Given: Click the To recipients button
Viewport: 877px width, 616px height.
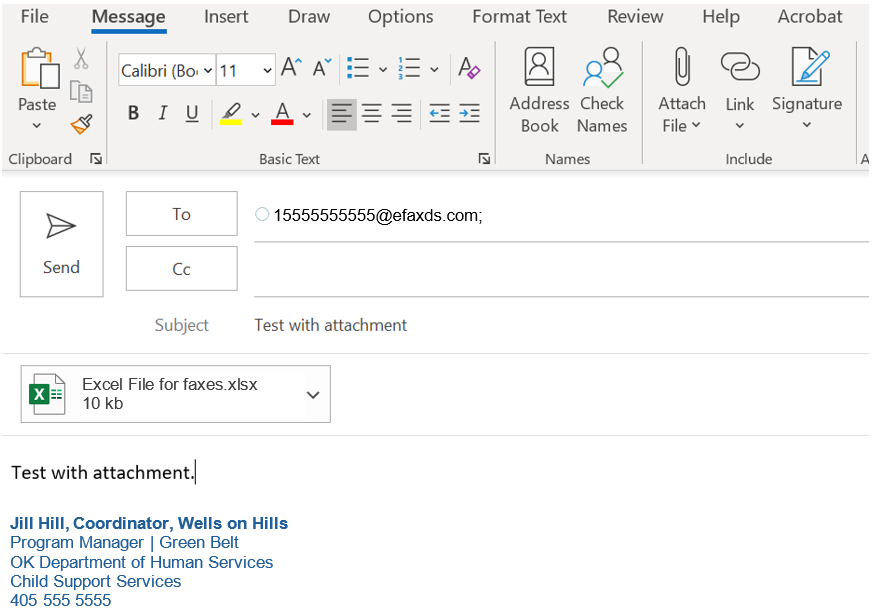Looking at the screenshot, I should (182, 214).
